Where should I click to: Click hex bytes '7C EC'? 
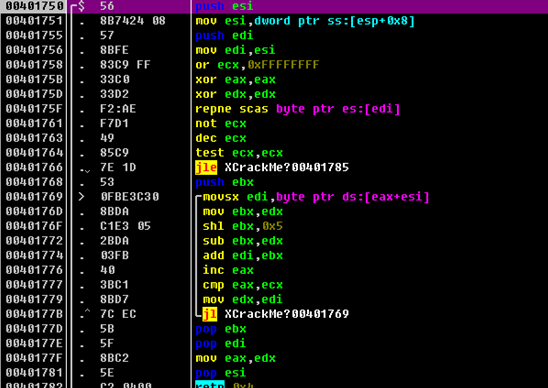118,314
